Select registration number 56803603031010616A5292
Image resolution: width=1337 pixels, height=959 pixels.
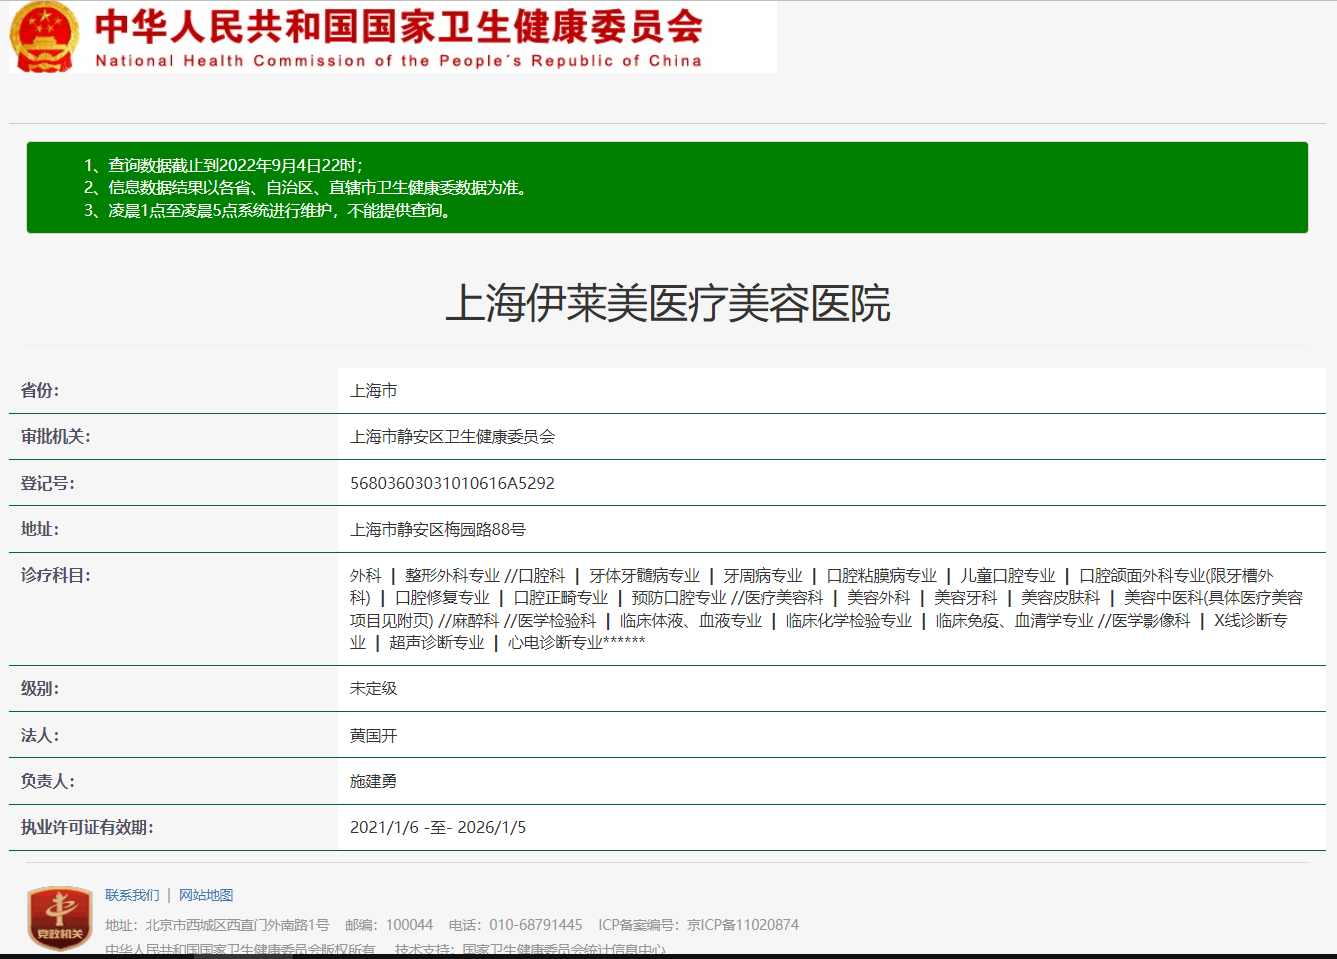452,483
